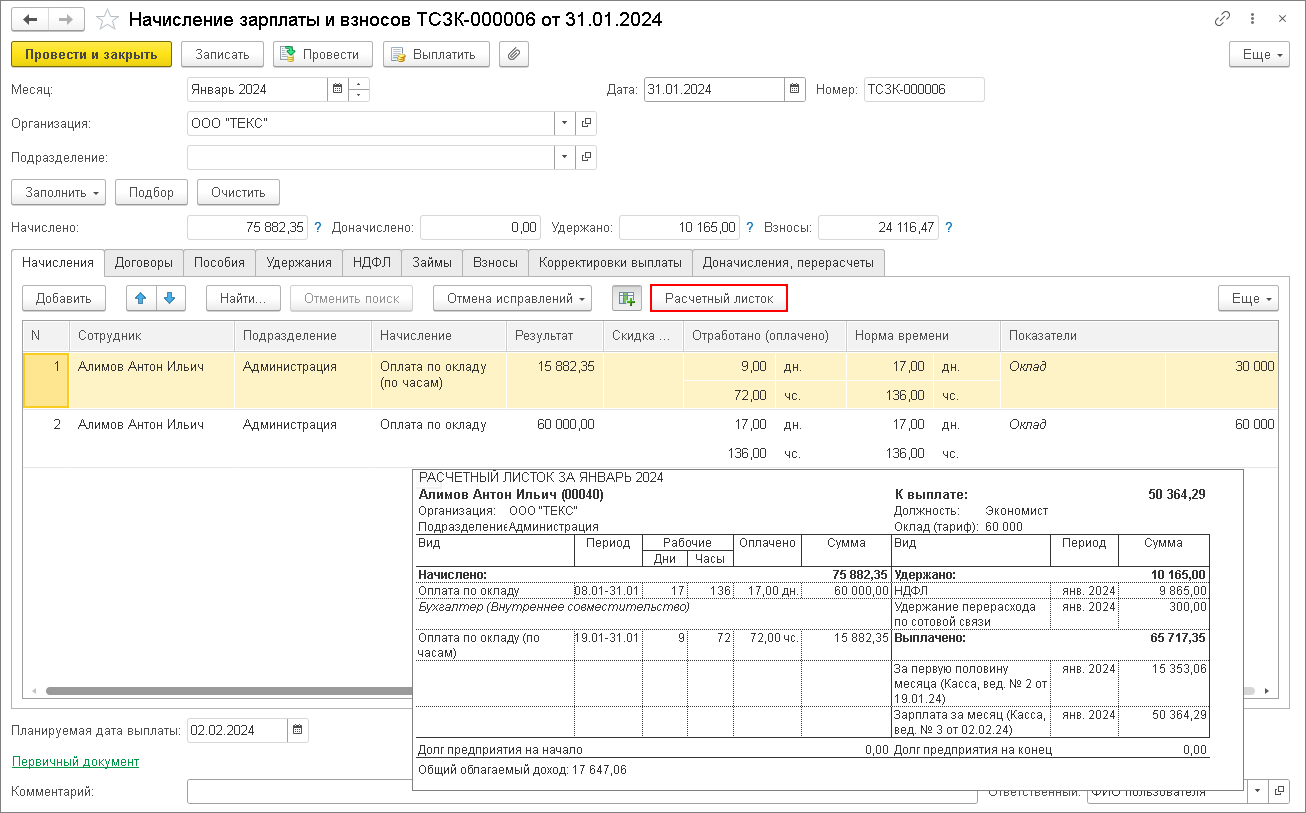
Task: Switch to the Займы tab
Action: [x=432, y=262]
